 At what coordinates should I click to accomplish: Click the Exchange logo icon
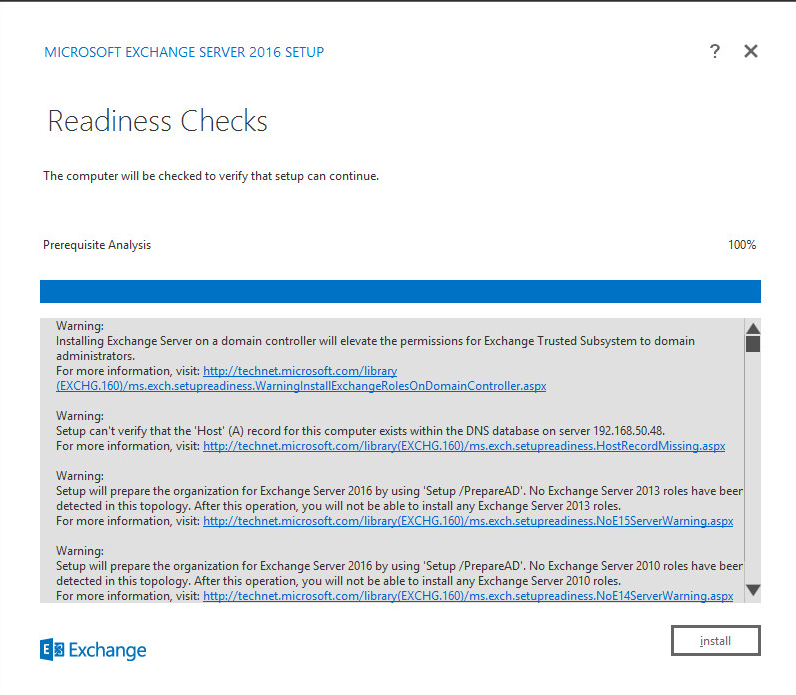[52, 650]
